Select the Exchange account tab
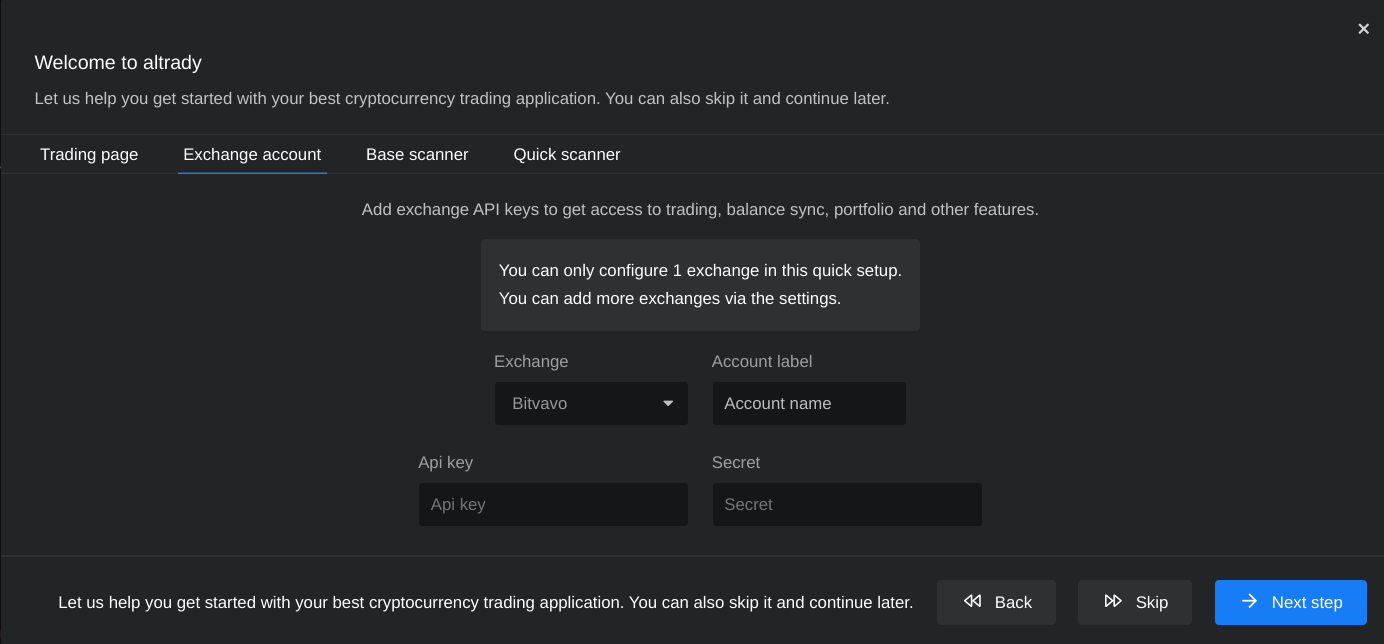This screenshot has height=644, width=1384. tap(252, 155)
